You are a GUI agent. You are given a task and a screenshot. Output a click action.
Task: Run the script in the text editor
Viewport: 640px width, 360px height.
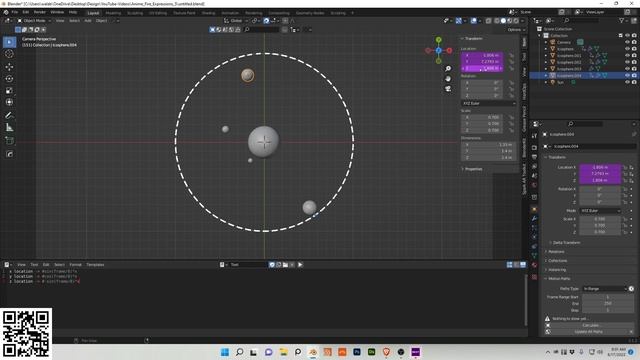click(x=300, y=264)
